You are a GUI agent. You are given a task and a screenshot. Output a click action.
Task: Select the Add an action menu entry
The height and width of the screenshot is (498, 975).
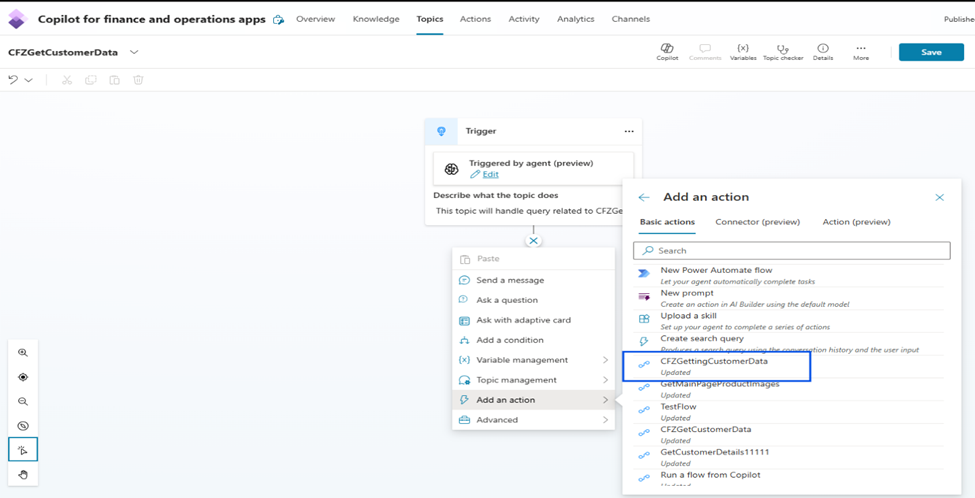pos(534,400)
